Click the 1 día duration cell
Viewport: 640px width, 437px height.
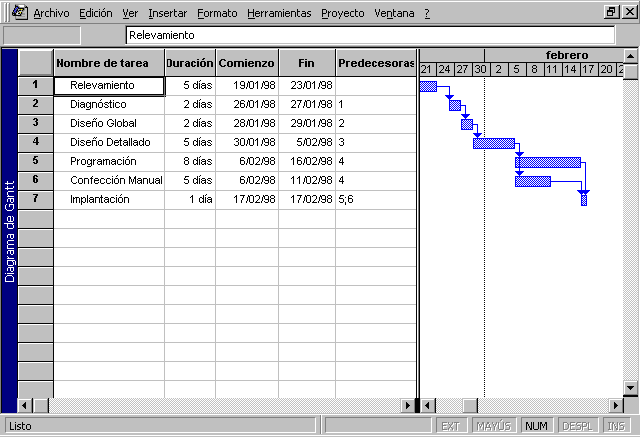190,200
